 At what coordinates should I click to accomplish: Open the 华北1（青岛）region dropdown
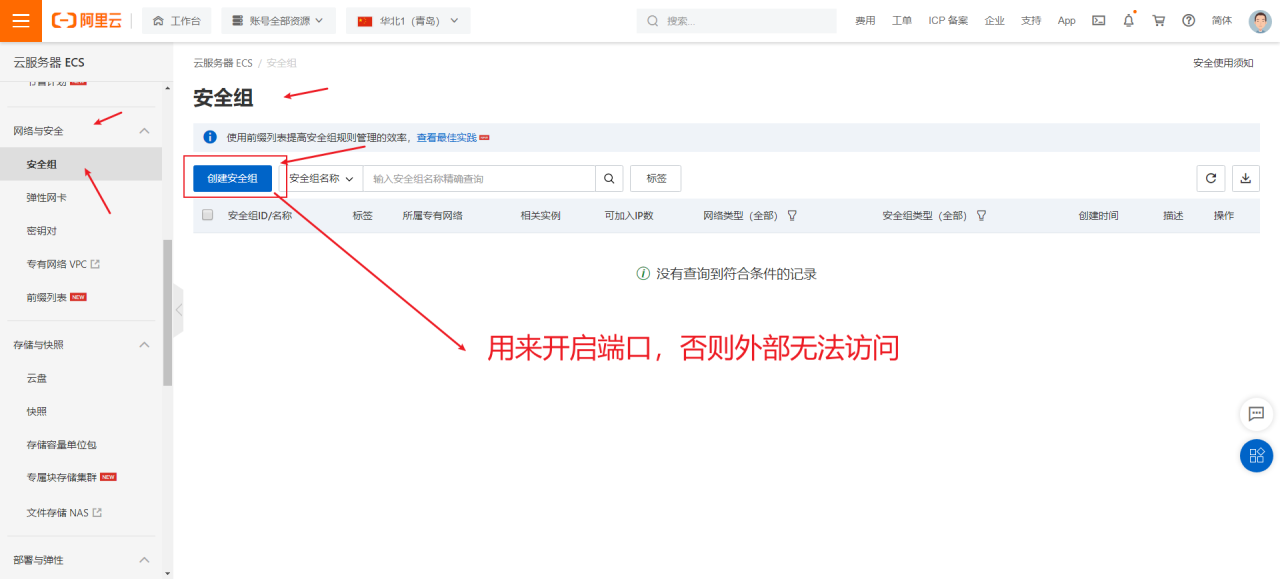[408, 20]
